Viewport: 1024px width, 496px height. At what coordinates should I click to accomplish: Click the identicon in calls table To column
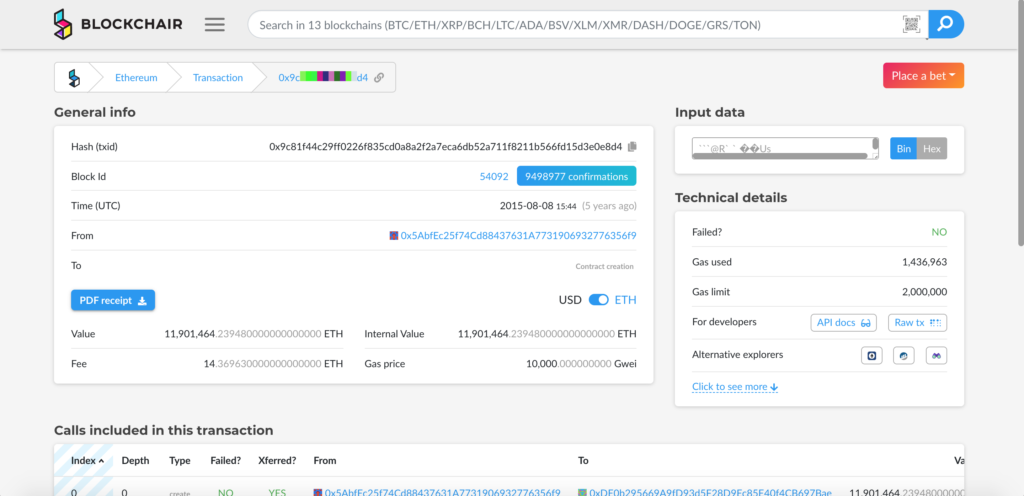pyautogui.click(x=582, y=492)
